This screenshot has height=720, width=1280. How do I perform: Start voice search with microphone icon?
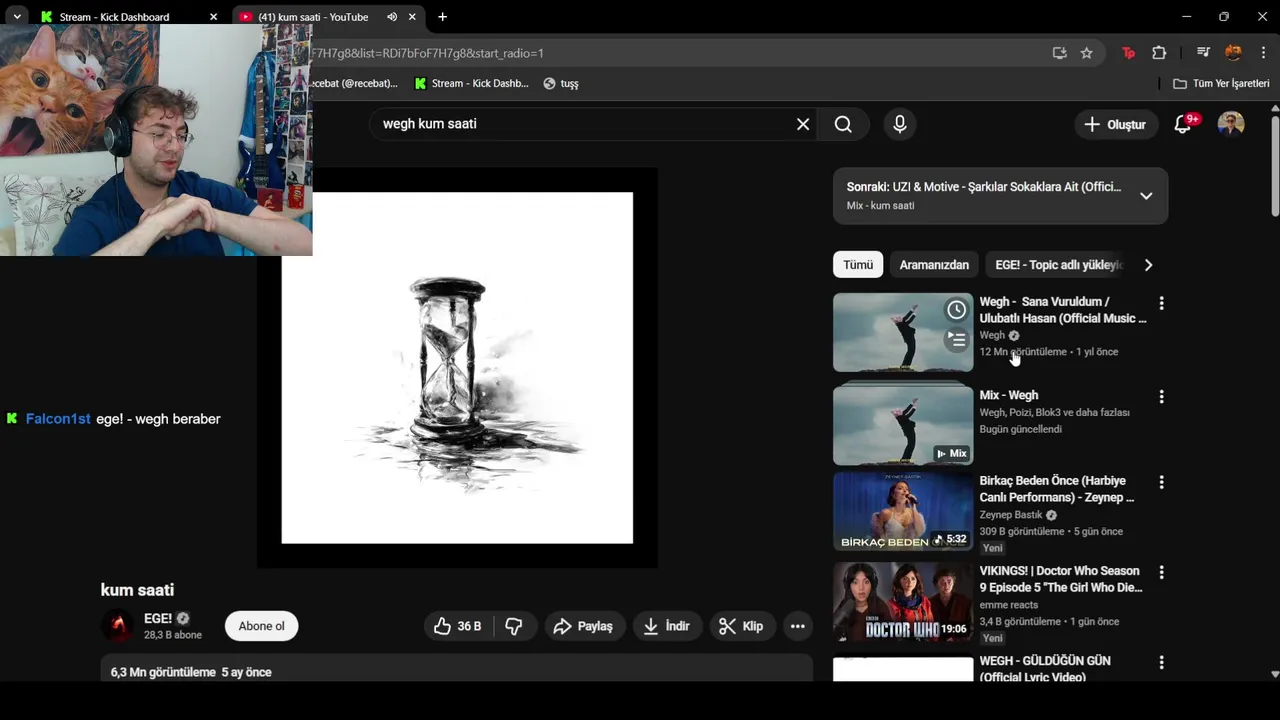(x=899, y=124)
